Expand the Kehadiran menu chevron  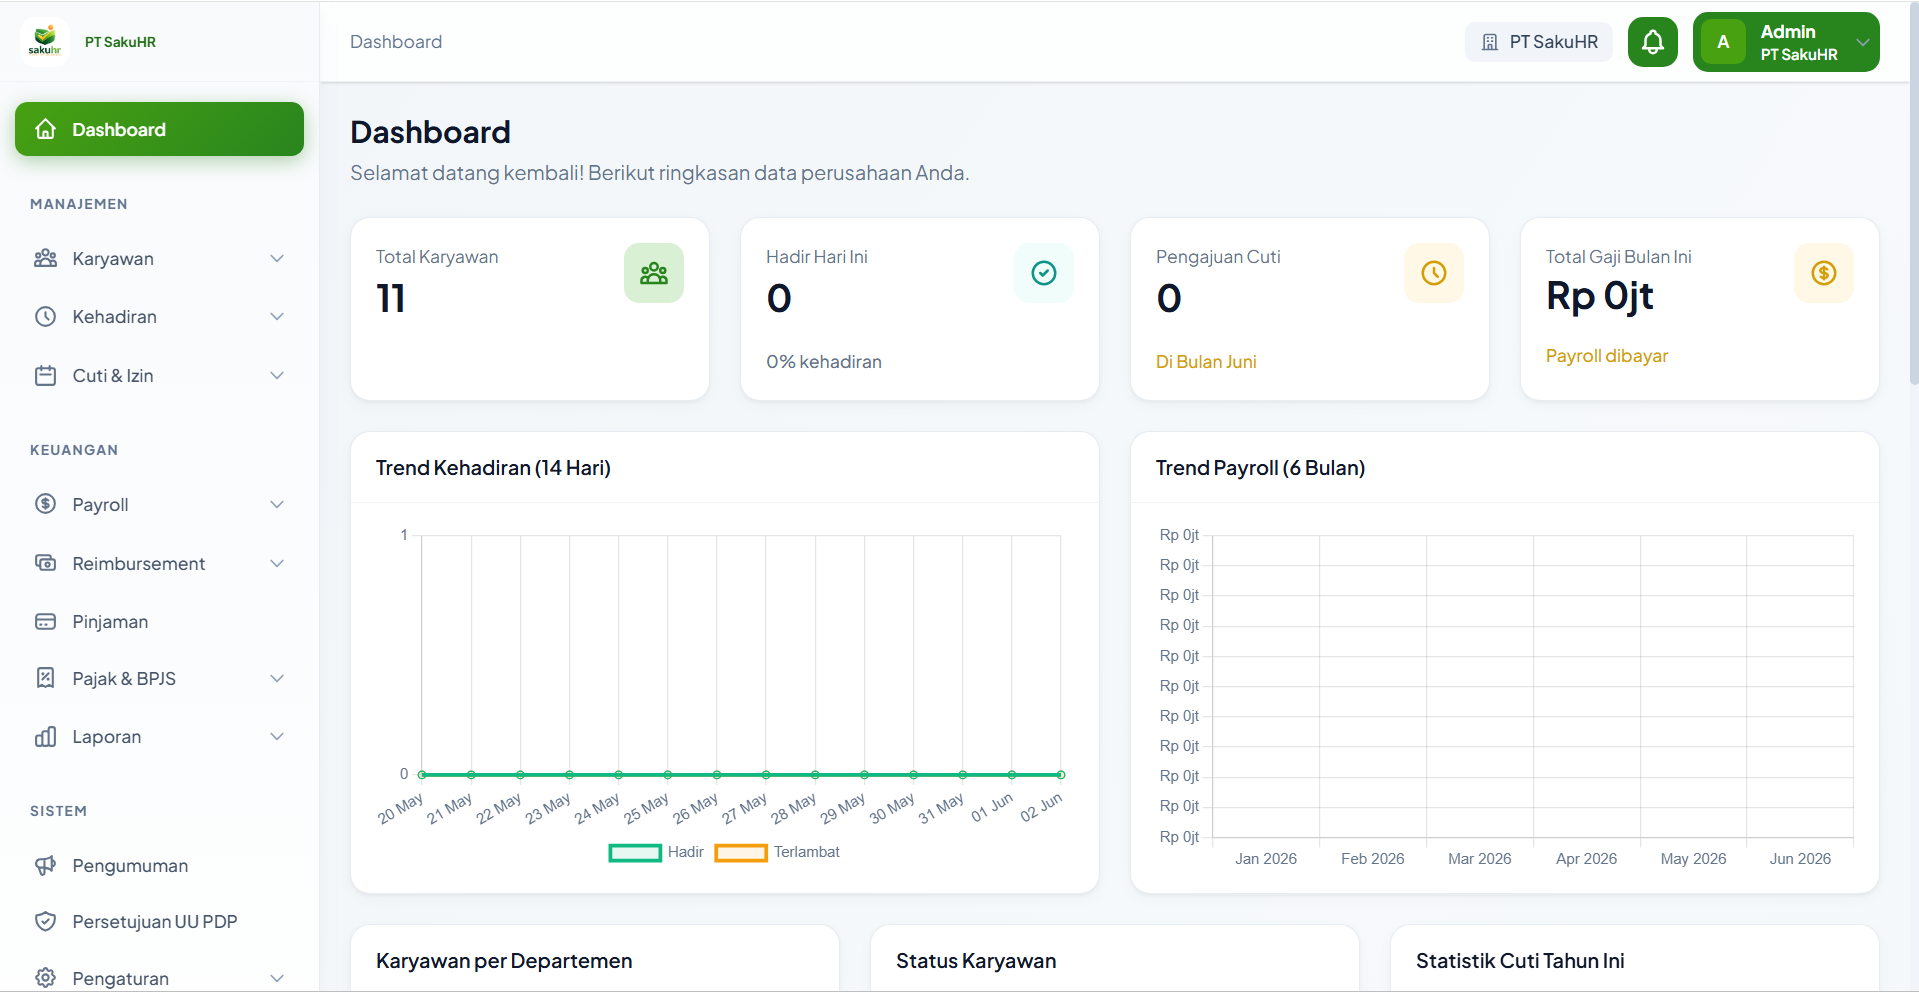(x=277, y=317)
